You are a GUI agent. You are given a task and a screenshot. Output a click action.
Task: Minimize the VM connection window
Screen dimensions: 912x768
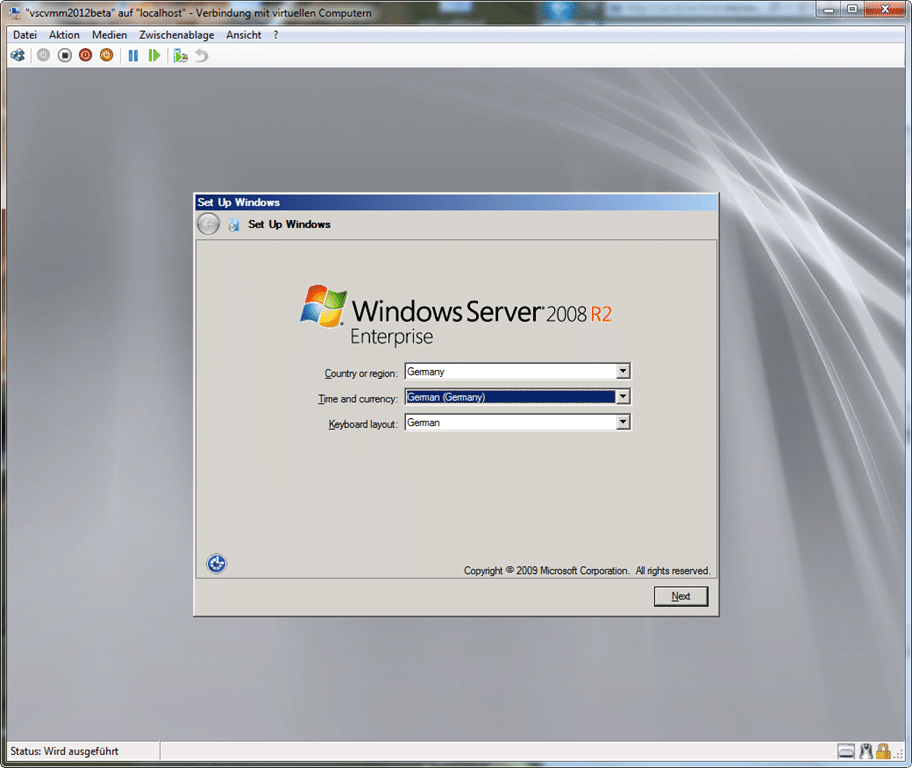829,9
